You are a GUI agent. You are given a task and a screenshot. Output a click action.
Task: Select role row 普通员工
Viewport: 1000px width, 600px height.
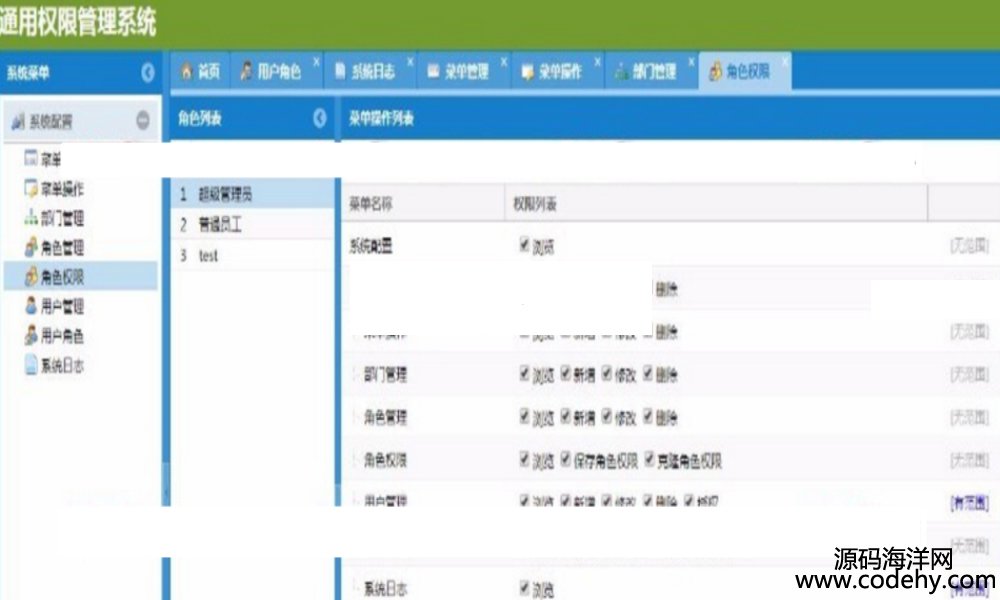tap(253, 224)
